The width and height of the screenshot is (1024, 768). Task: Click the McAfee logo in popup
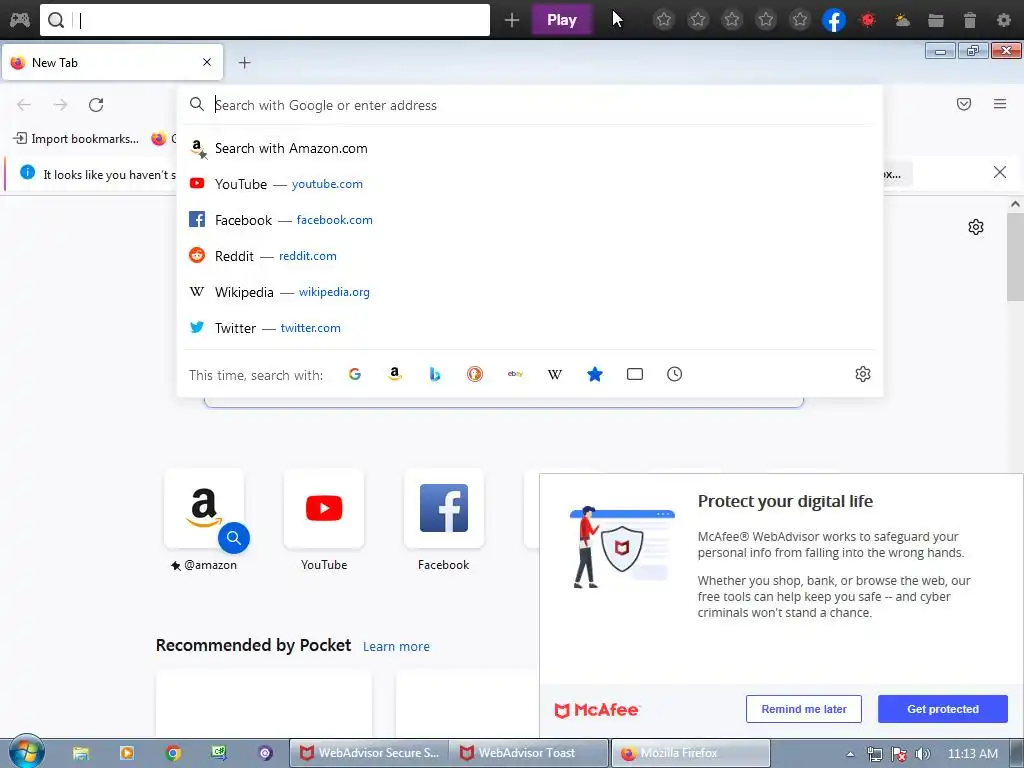point(596,710)
